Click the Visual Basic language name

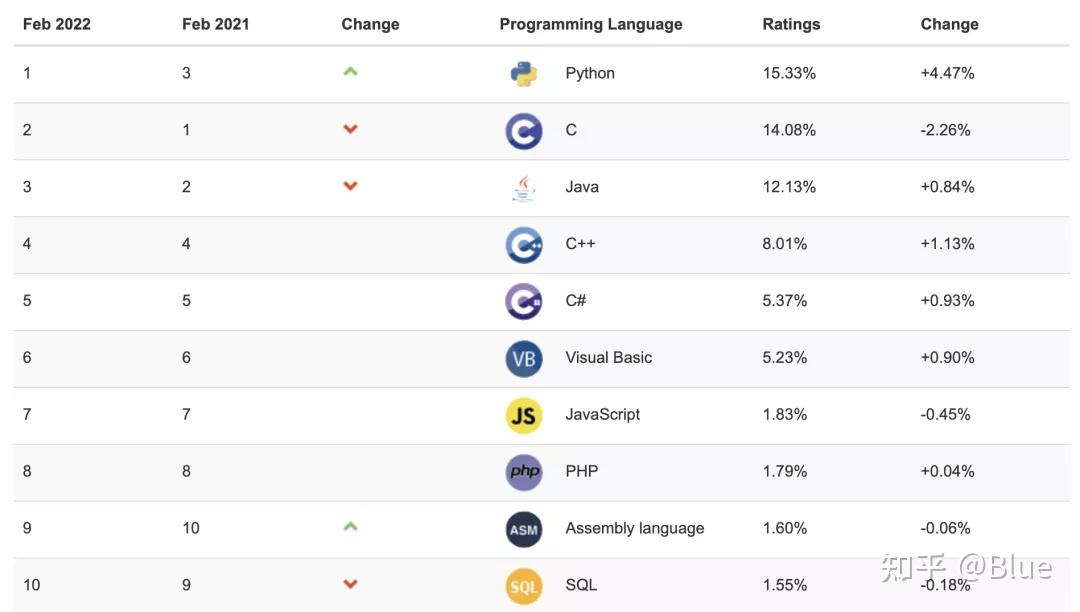608,357
